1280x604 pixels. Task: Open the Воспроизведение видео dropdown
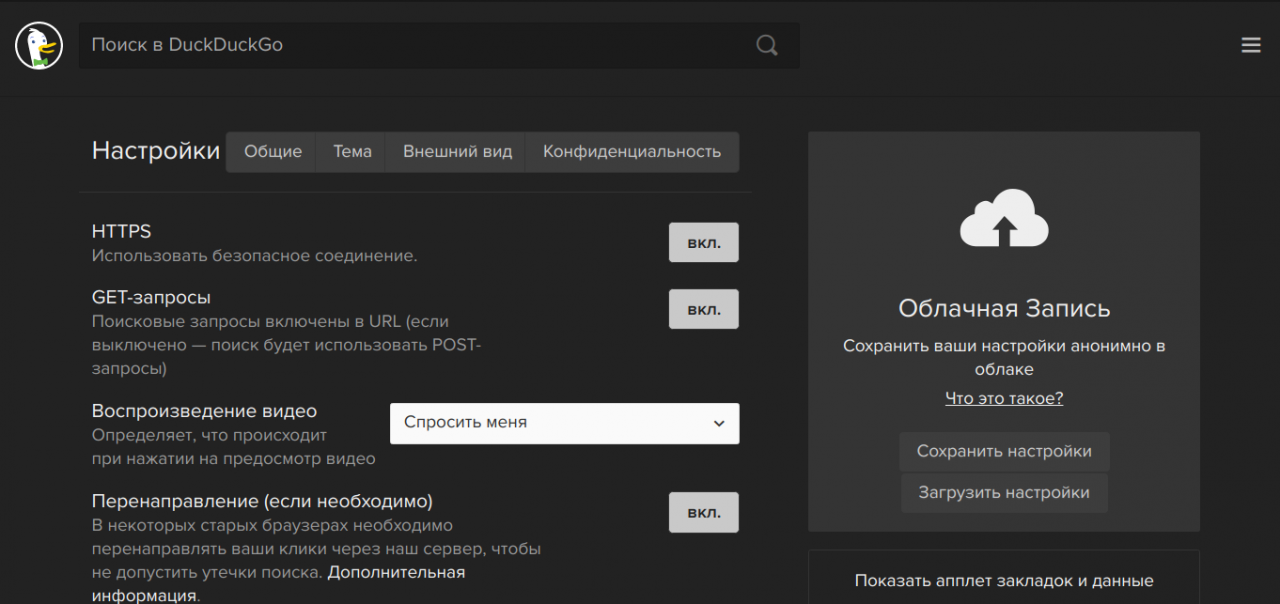564,423
